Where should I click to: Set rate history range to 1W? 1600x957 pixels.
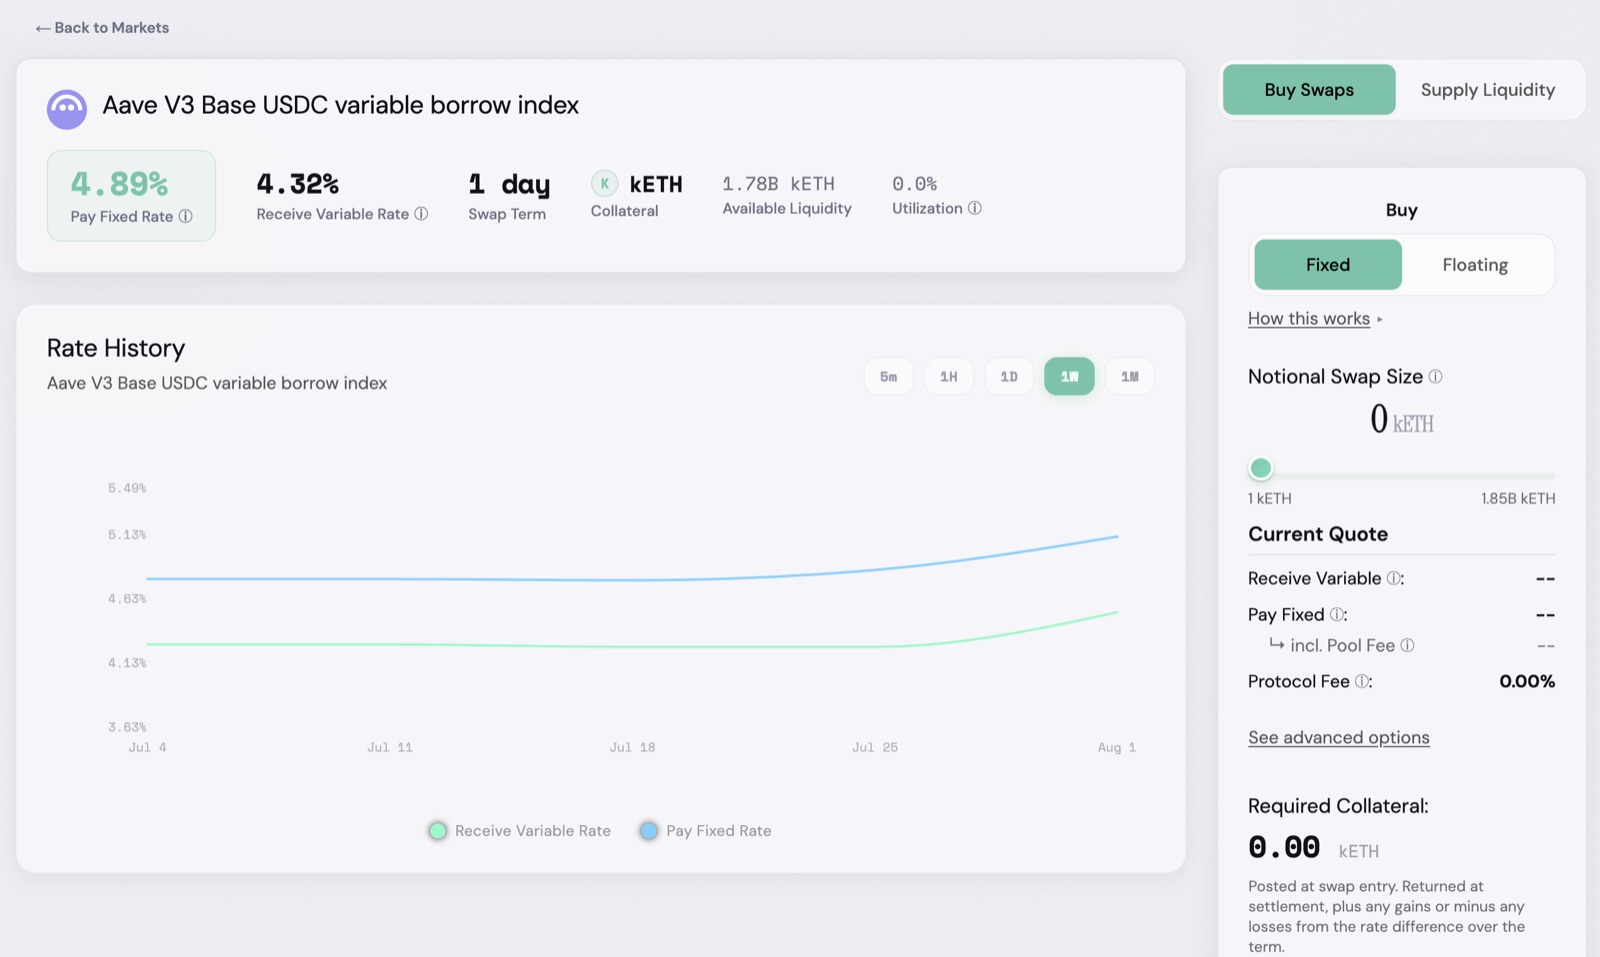pos(1069,377)
